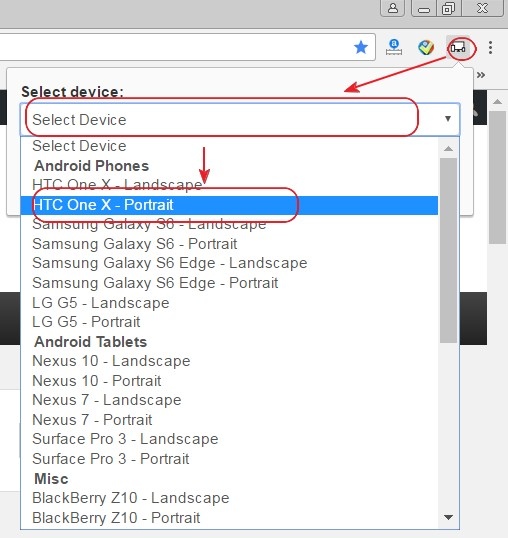Open the responsive device tester extension icon
Image resolution: width=508 pixels, height=538 pixels.
tap(458, 47)
